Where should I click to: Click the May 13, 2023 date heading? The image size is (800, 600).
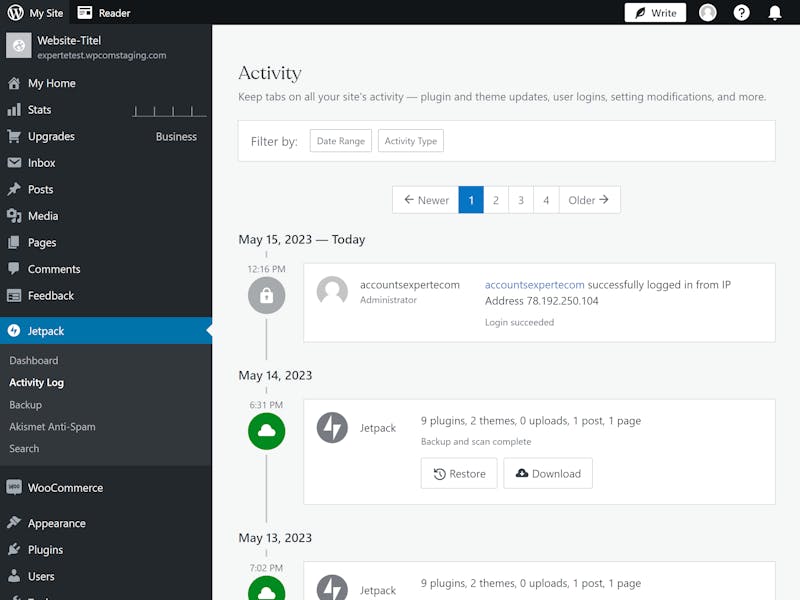click(x=275, y=538)
